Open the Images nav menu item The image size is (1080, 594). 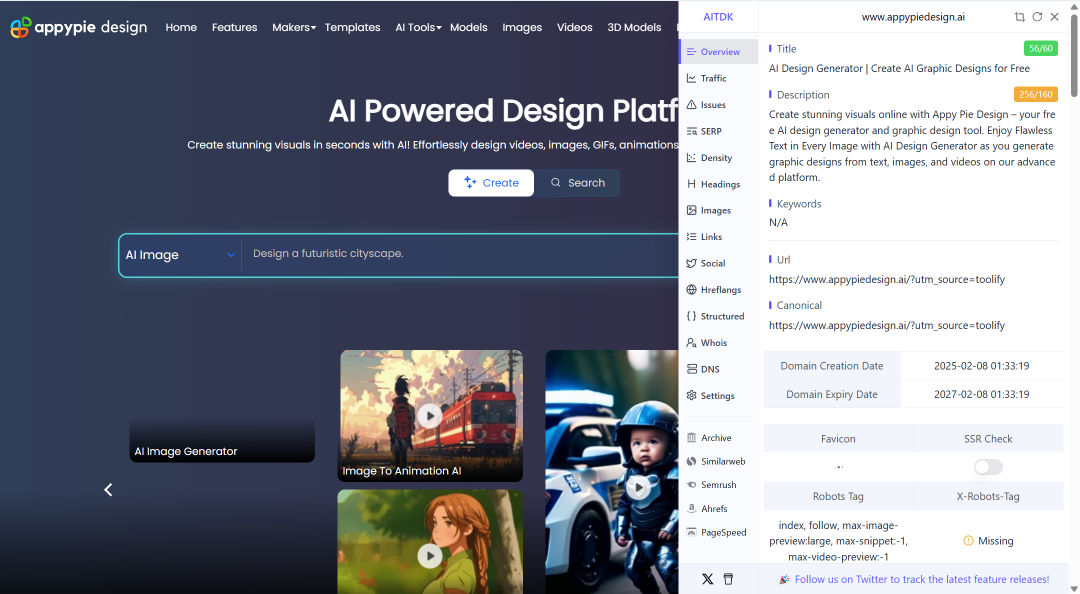click(522, 27)
